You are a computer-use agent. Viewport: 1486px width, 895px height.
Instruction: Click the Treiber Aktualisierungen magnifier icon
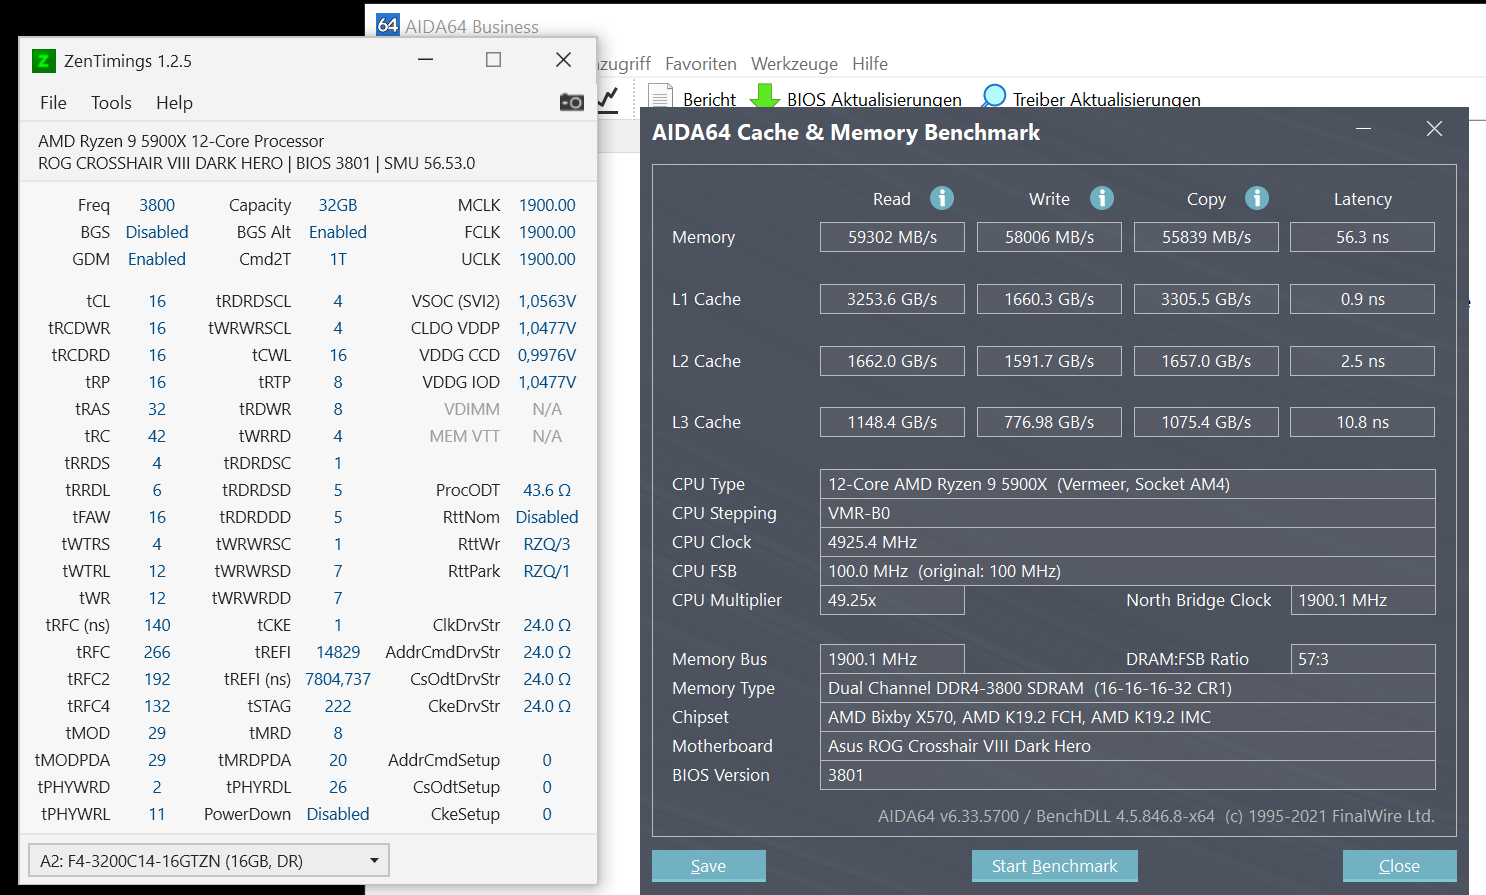tap(993, 96)
